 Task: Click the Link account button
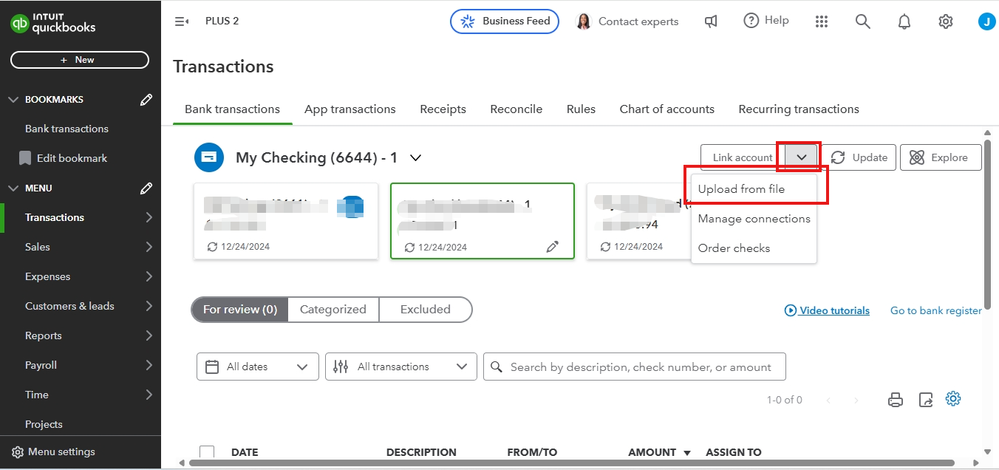743,157
